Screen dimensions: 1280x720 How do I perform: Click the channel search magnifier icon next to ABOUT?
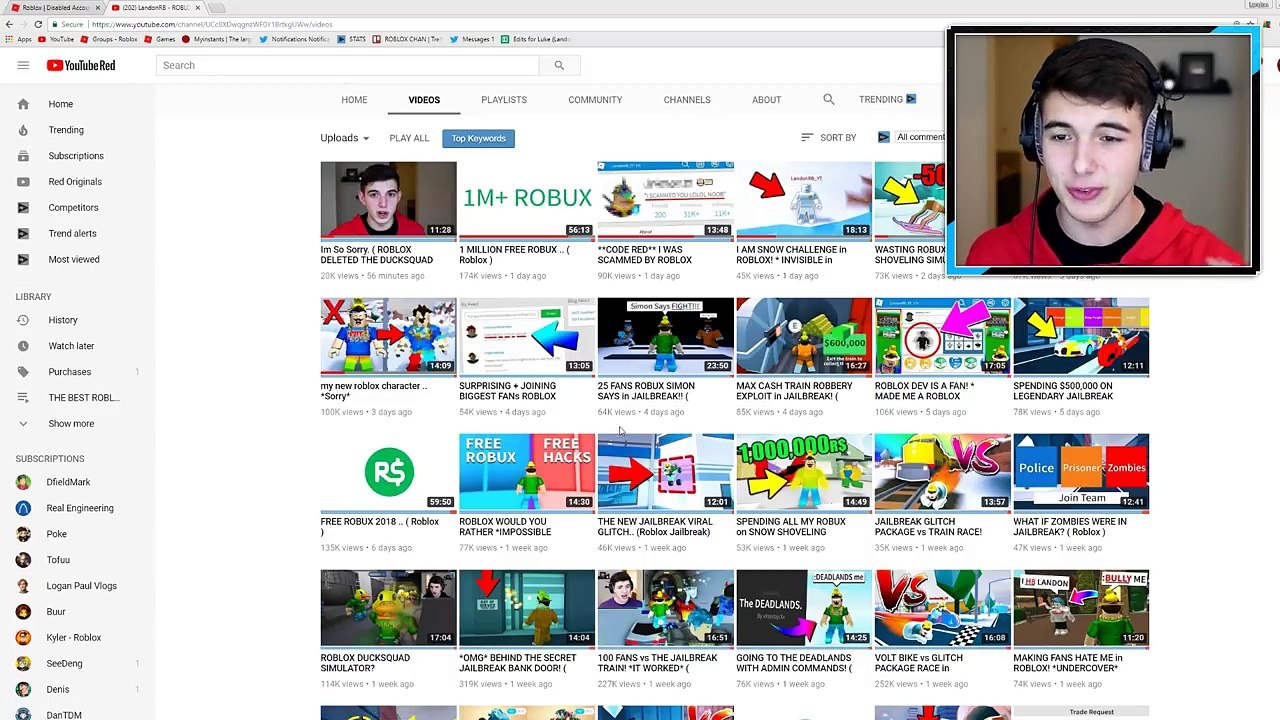pyautogui.click(x=828, y=100)
